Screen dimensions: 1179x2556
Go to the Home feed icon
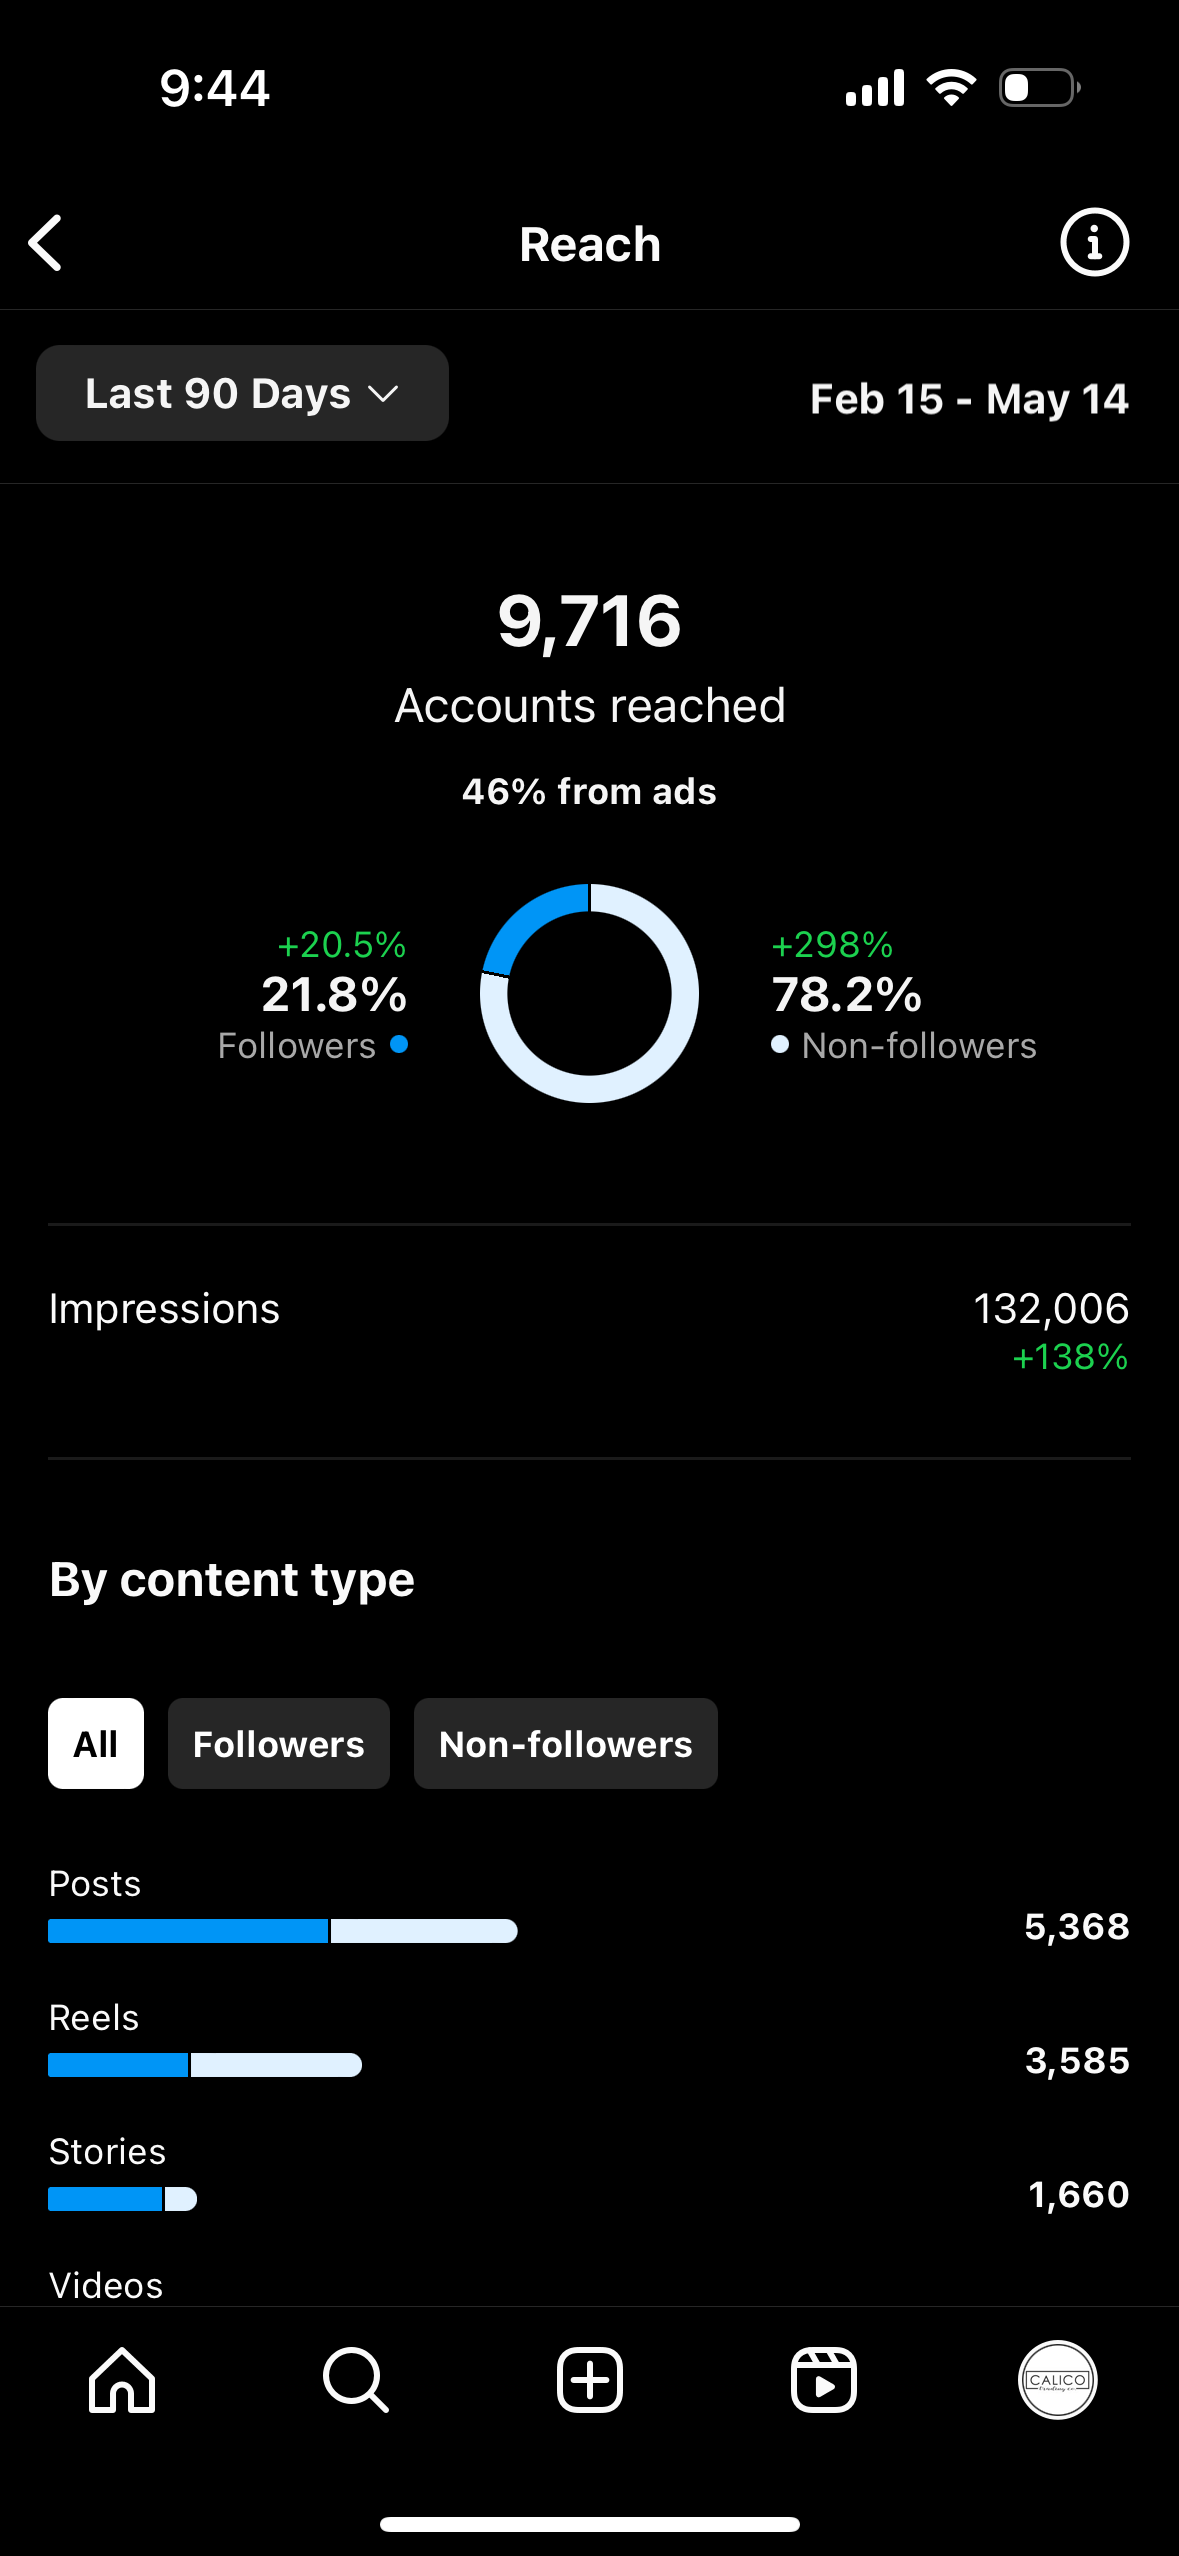point(122,2380)
